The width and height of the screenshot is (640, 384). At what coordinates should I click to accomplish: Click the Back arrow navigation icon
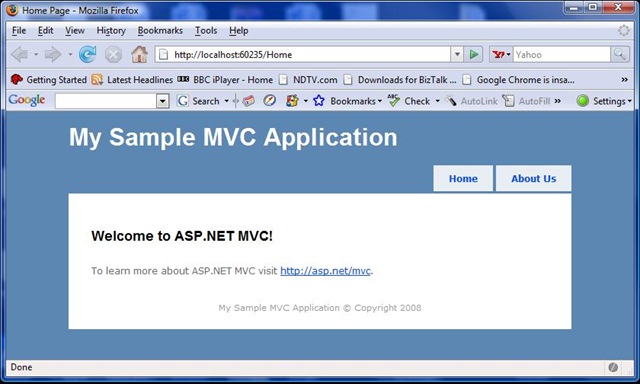[x=19, y=54]
